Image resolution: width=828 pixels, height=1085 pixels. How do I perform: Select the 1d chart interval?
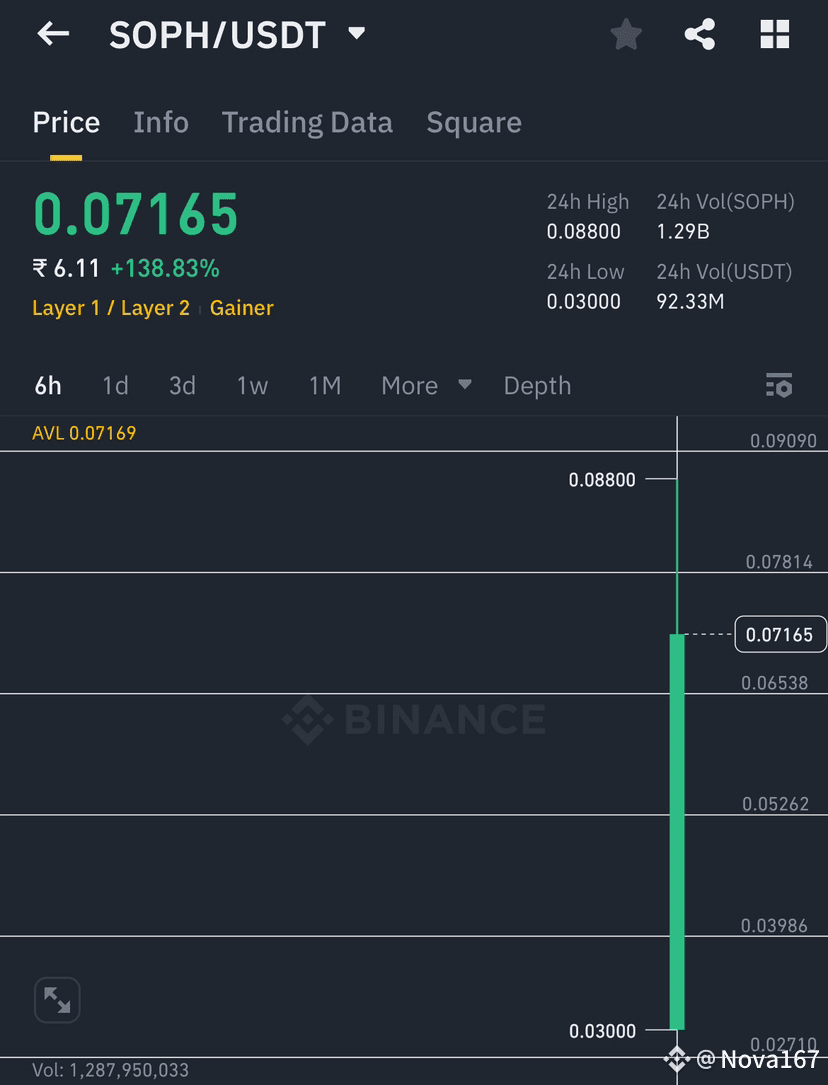tap(116, 385)
